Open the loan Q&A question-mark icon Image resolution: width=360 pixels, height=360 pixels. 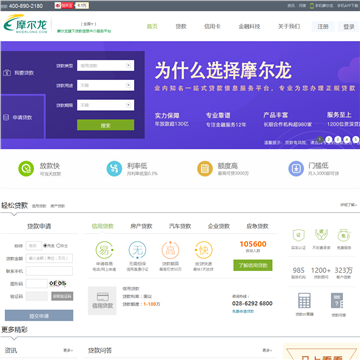337,301
